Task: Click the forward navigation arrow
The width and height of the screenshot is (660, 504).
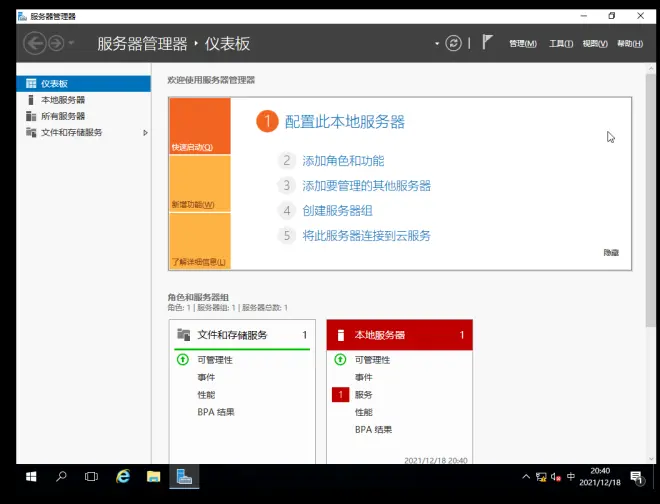Action: click(x=56, y=43)
